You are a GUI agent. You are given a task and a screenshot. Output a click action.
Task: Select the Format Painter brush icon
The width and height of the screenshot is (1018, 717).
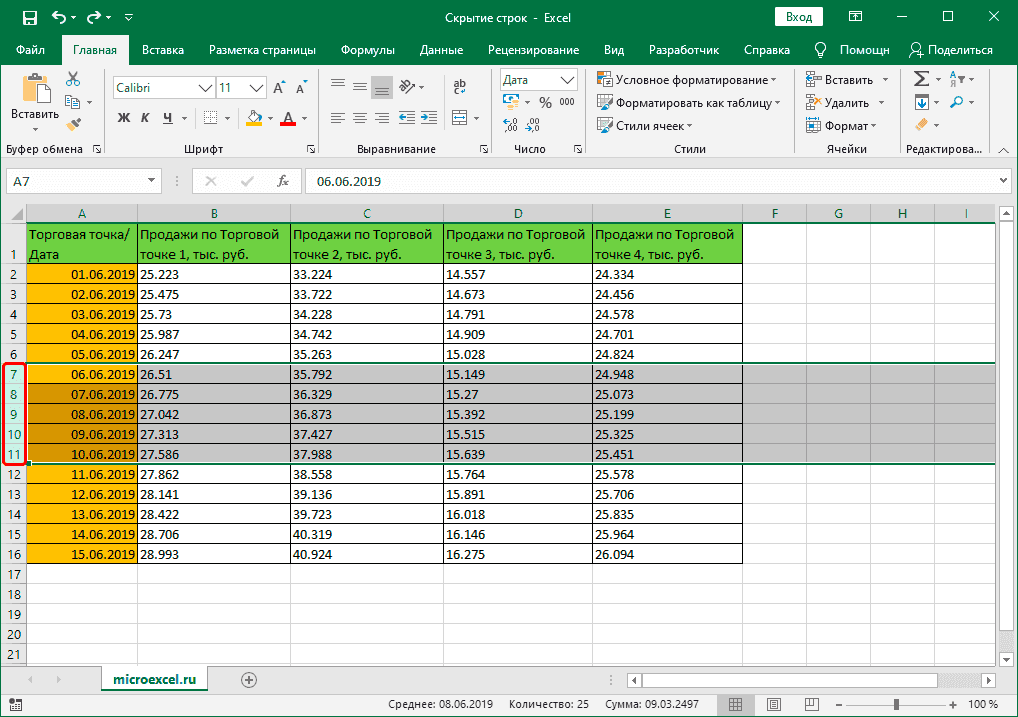pyautogui.click(x=73, y=124)
